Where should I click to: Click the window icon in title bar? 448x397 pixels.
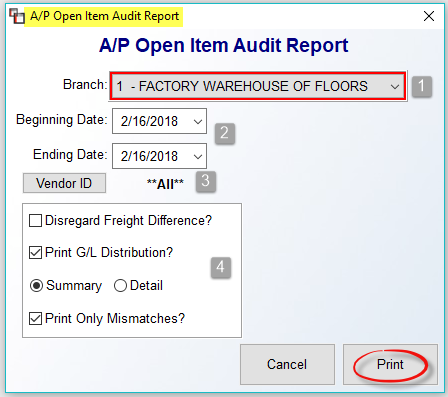pos(17,16)
